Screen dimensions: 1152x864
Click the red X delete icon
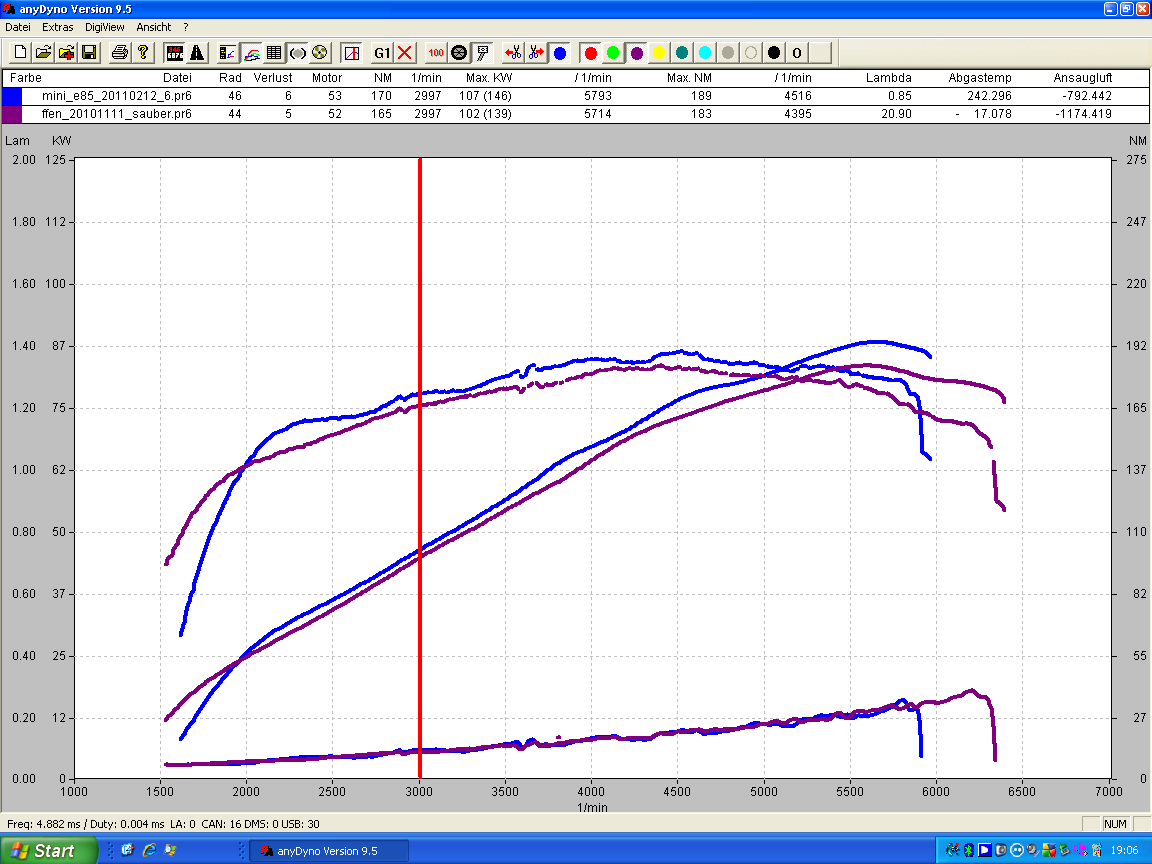[405, 52]
